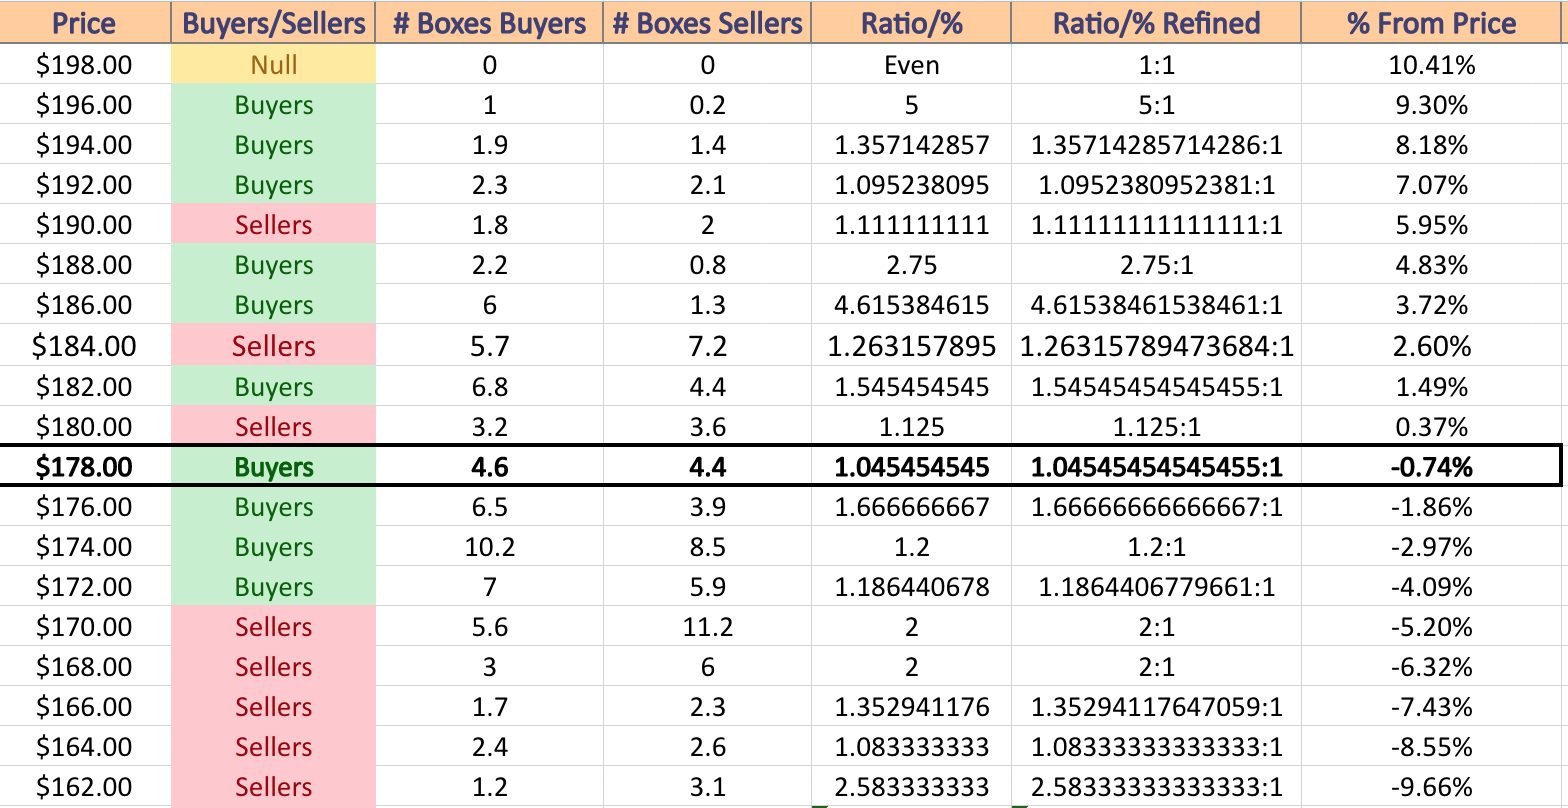Click the $186.00 price cell

[85, 305]
